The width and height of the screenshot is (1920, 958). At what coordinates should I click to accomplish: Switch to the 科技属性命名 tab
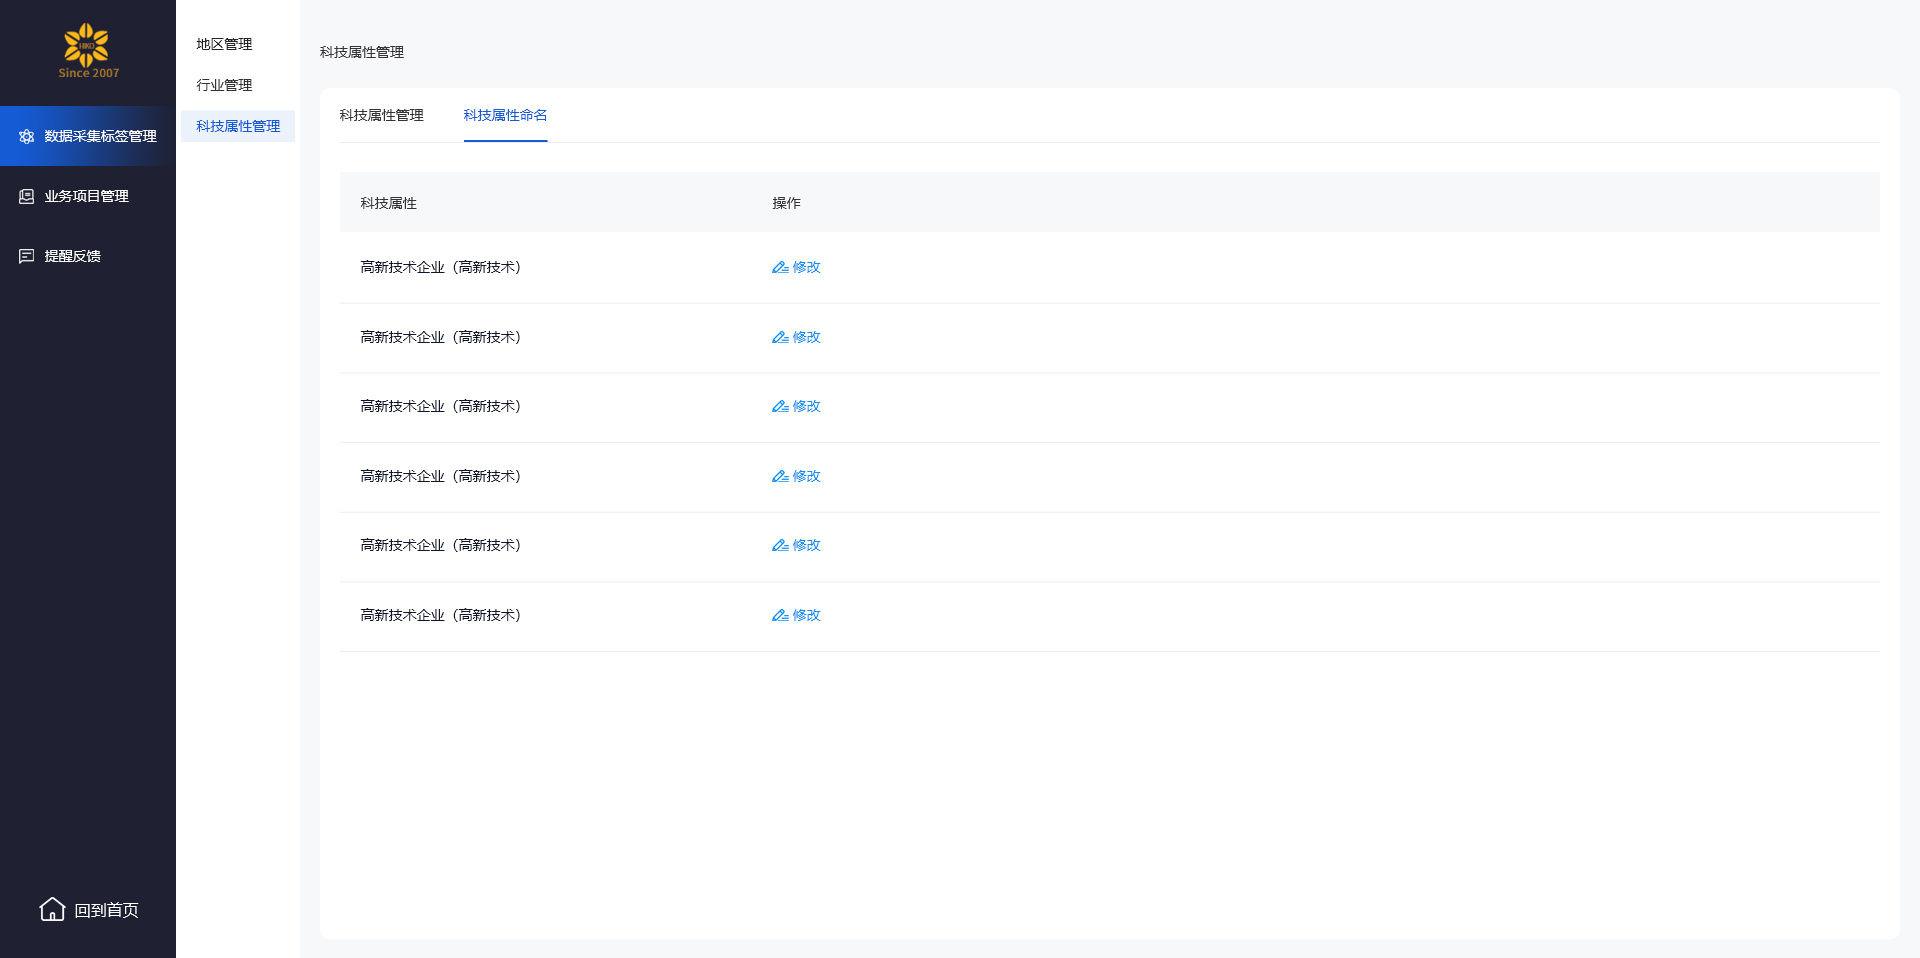point(505,115)
